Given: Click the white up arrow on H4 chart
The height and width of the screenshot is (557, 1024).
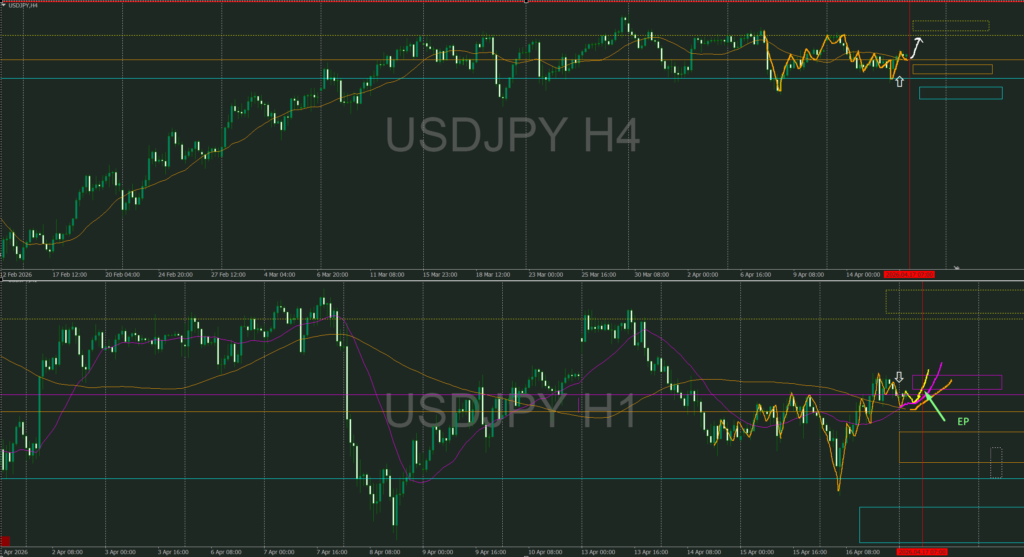Looking at the screenshot, I should pos(899,81).
